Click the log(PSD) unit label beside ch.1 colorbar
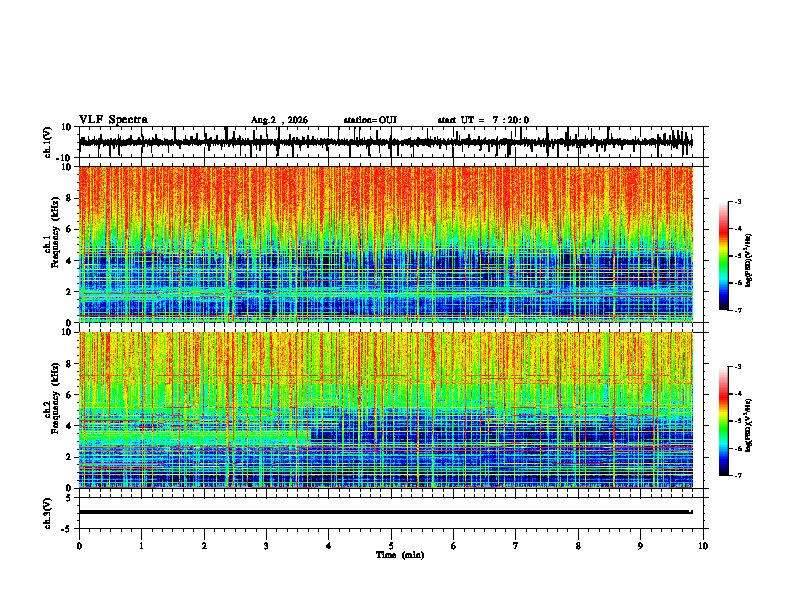This screenshot has height=612, width=792. pyautogui.click(x=749, y=260)
